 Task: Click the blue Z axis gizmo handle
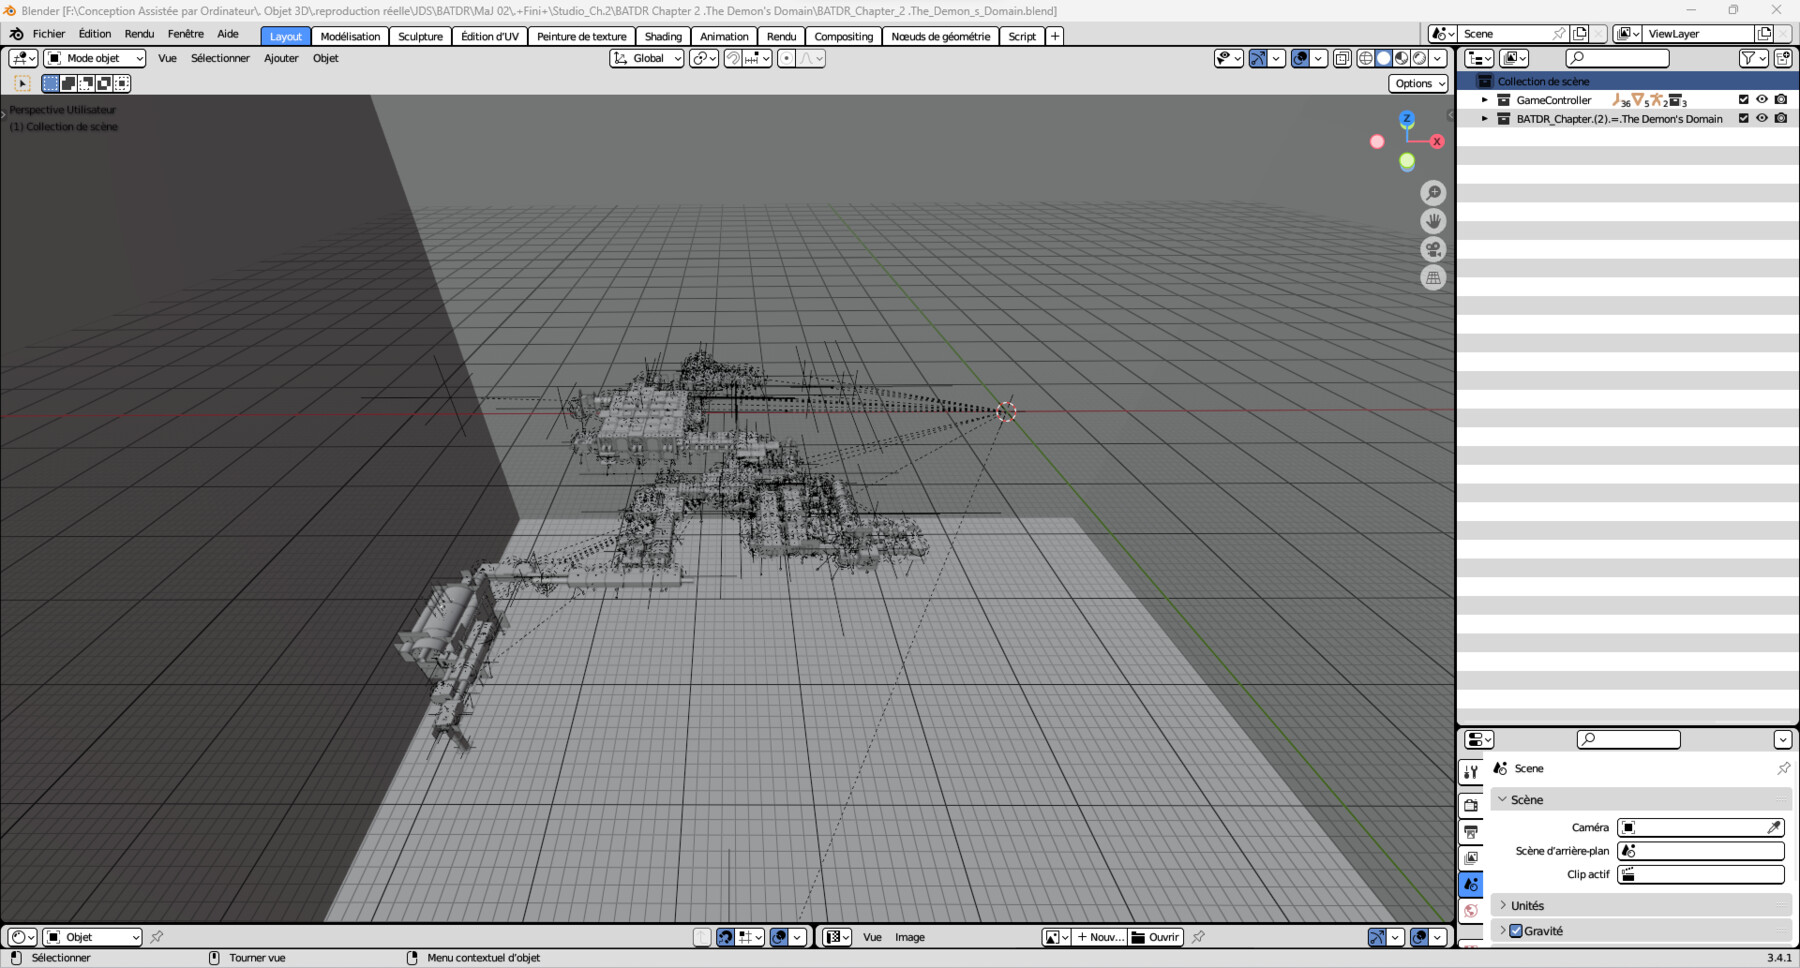(1407, 119)
